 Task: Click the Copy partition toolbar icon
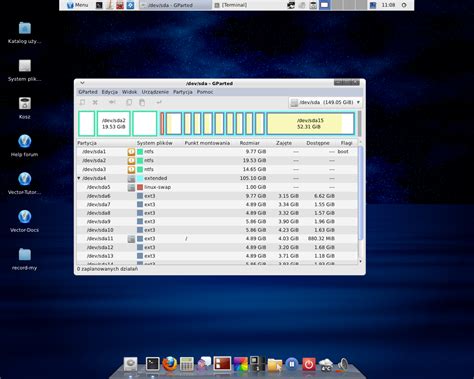point(129,102)
